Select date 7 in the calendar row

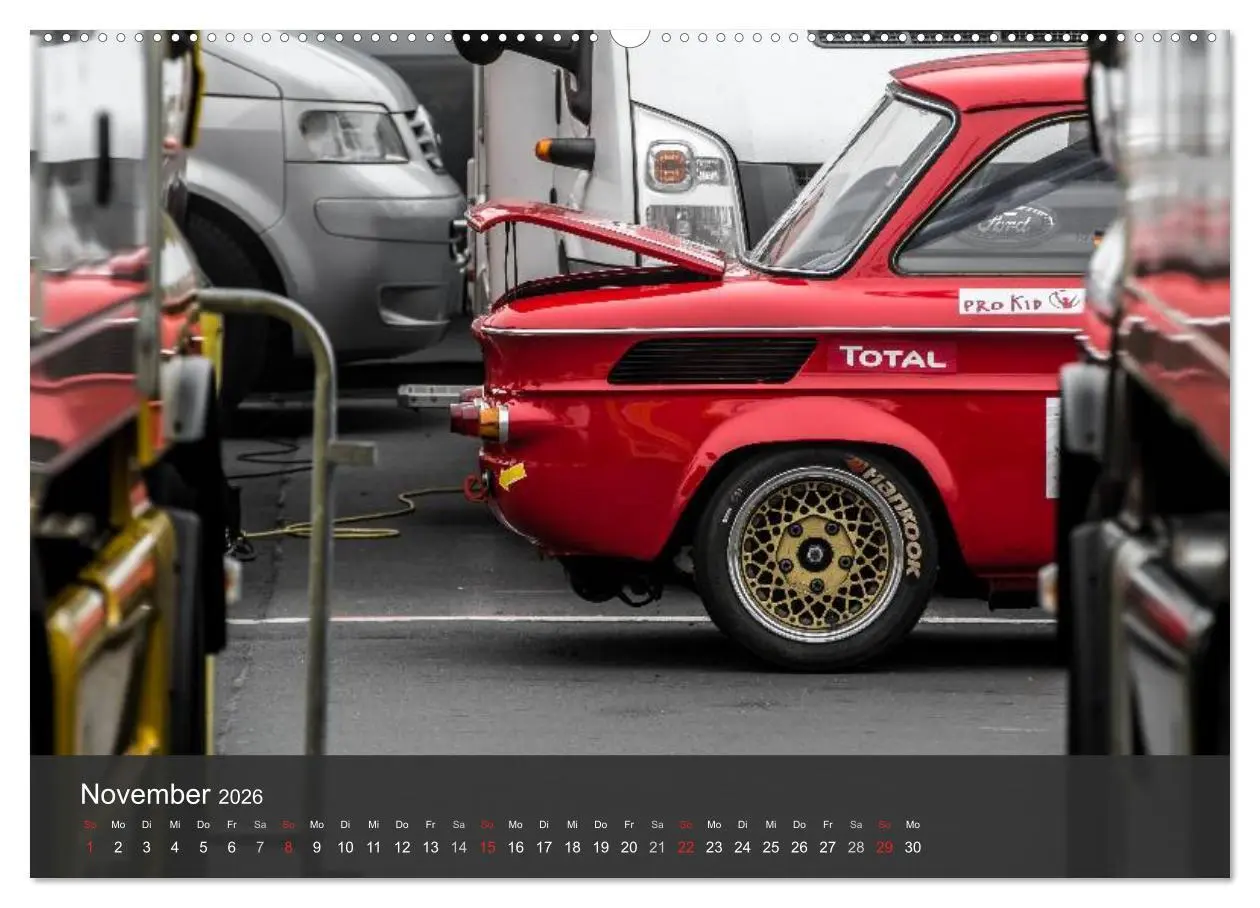coord(260,847)
